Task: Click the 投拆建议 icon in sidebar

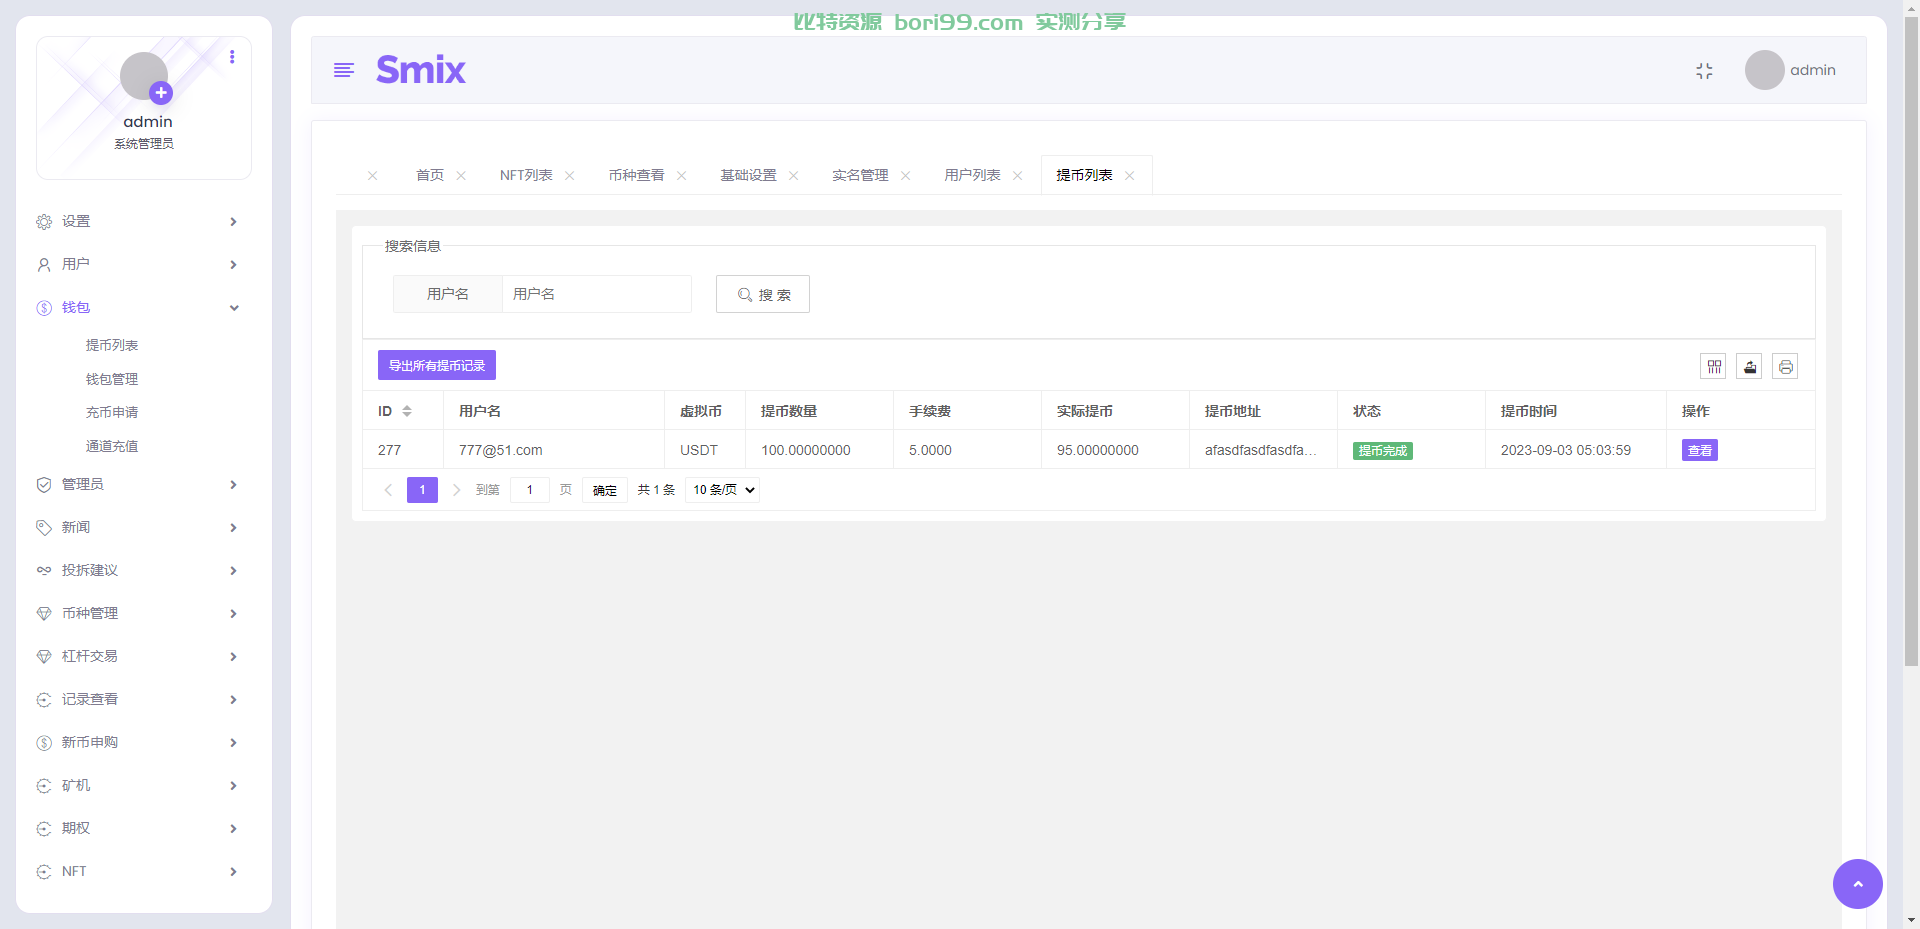Action: pyautogui.click(x=44, y=571)
